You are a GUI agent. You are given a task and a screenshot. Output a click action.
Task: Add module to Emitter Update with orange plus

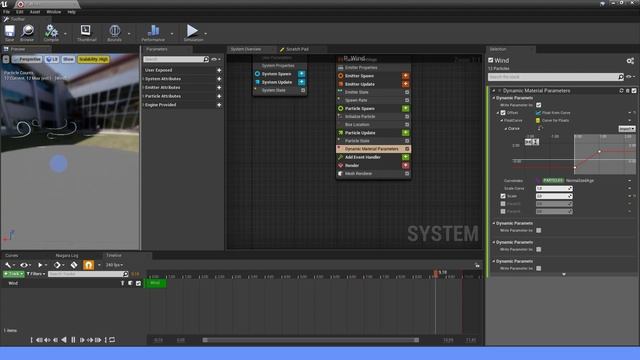pos(405,84)
